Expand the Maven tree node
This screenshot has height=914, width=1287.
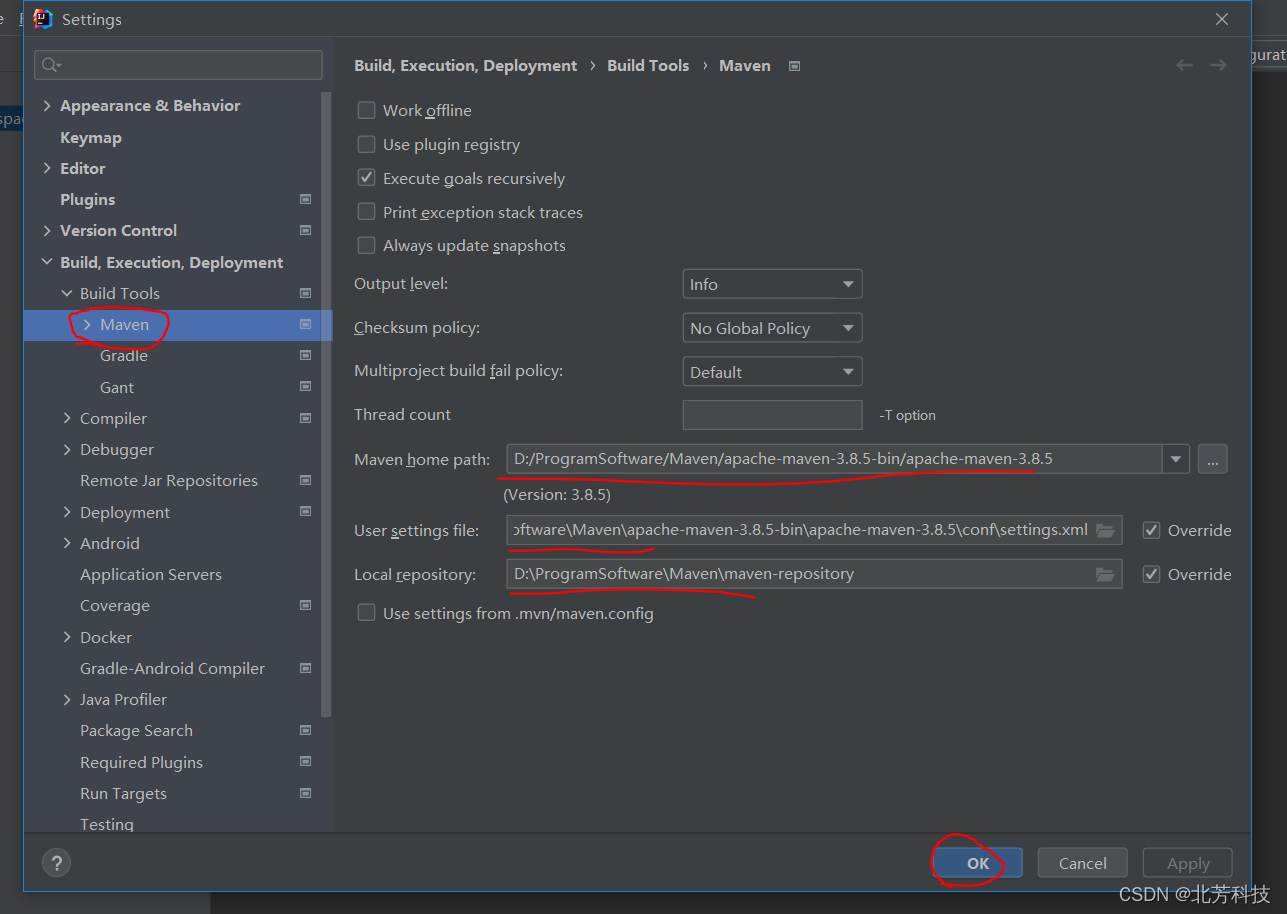coord(87,324)
